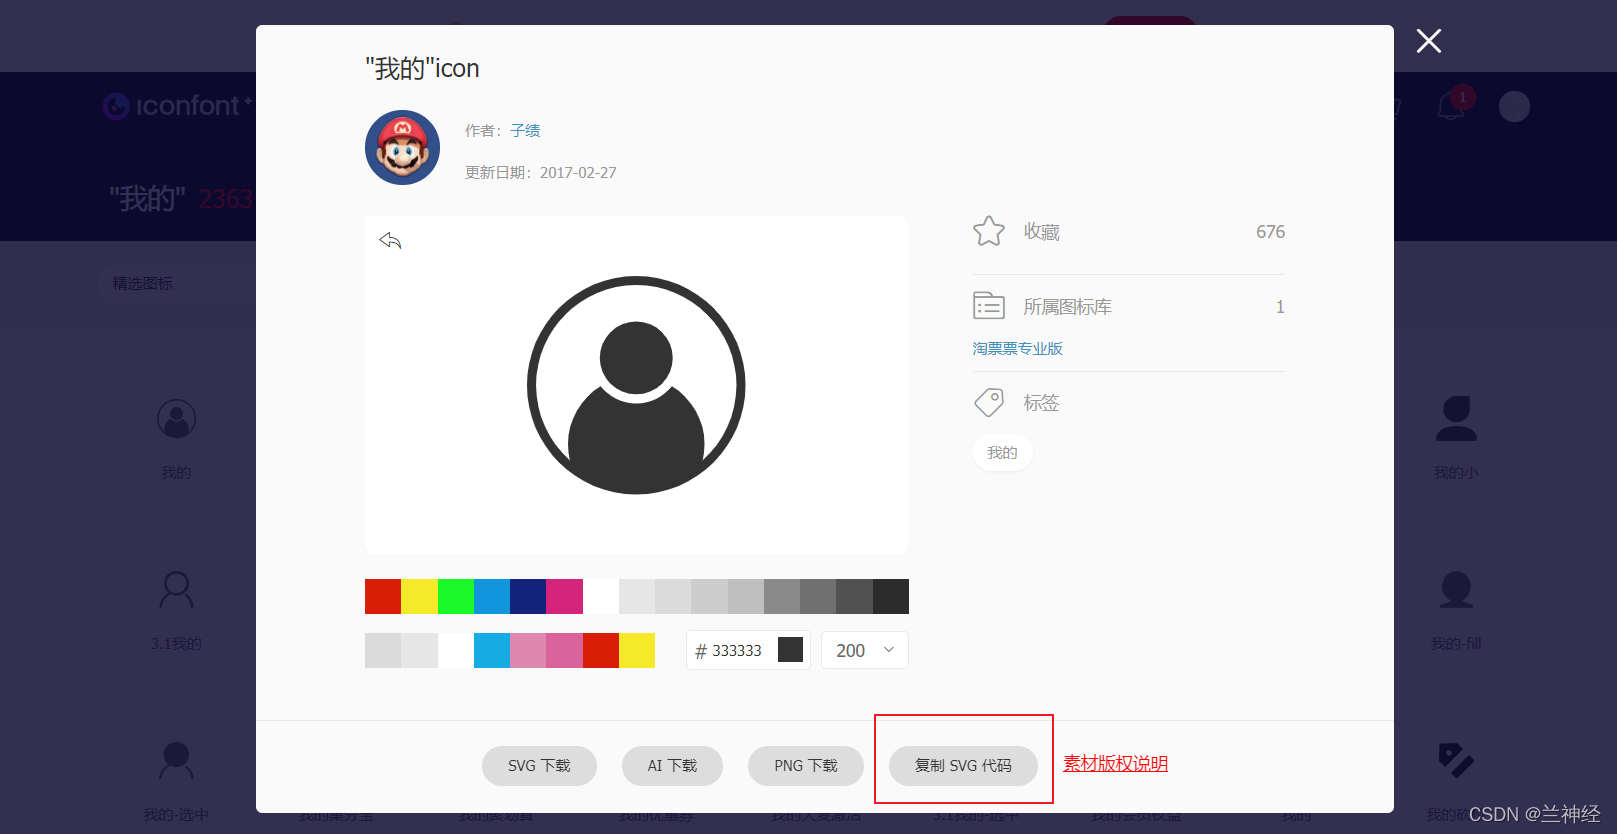Pick the darkest gray swatch in top palette
This screenshot has width=1617, height=834.
click(x=891, y=596)
